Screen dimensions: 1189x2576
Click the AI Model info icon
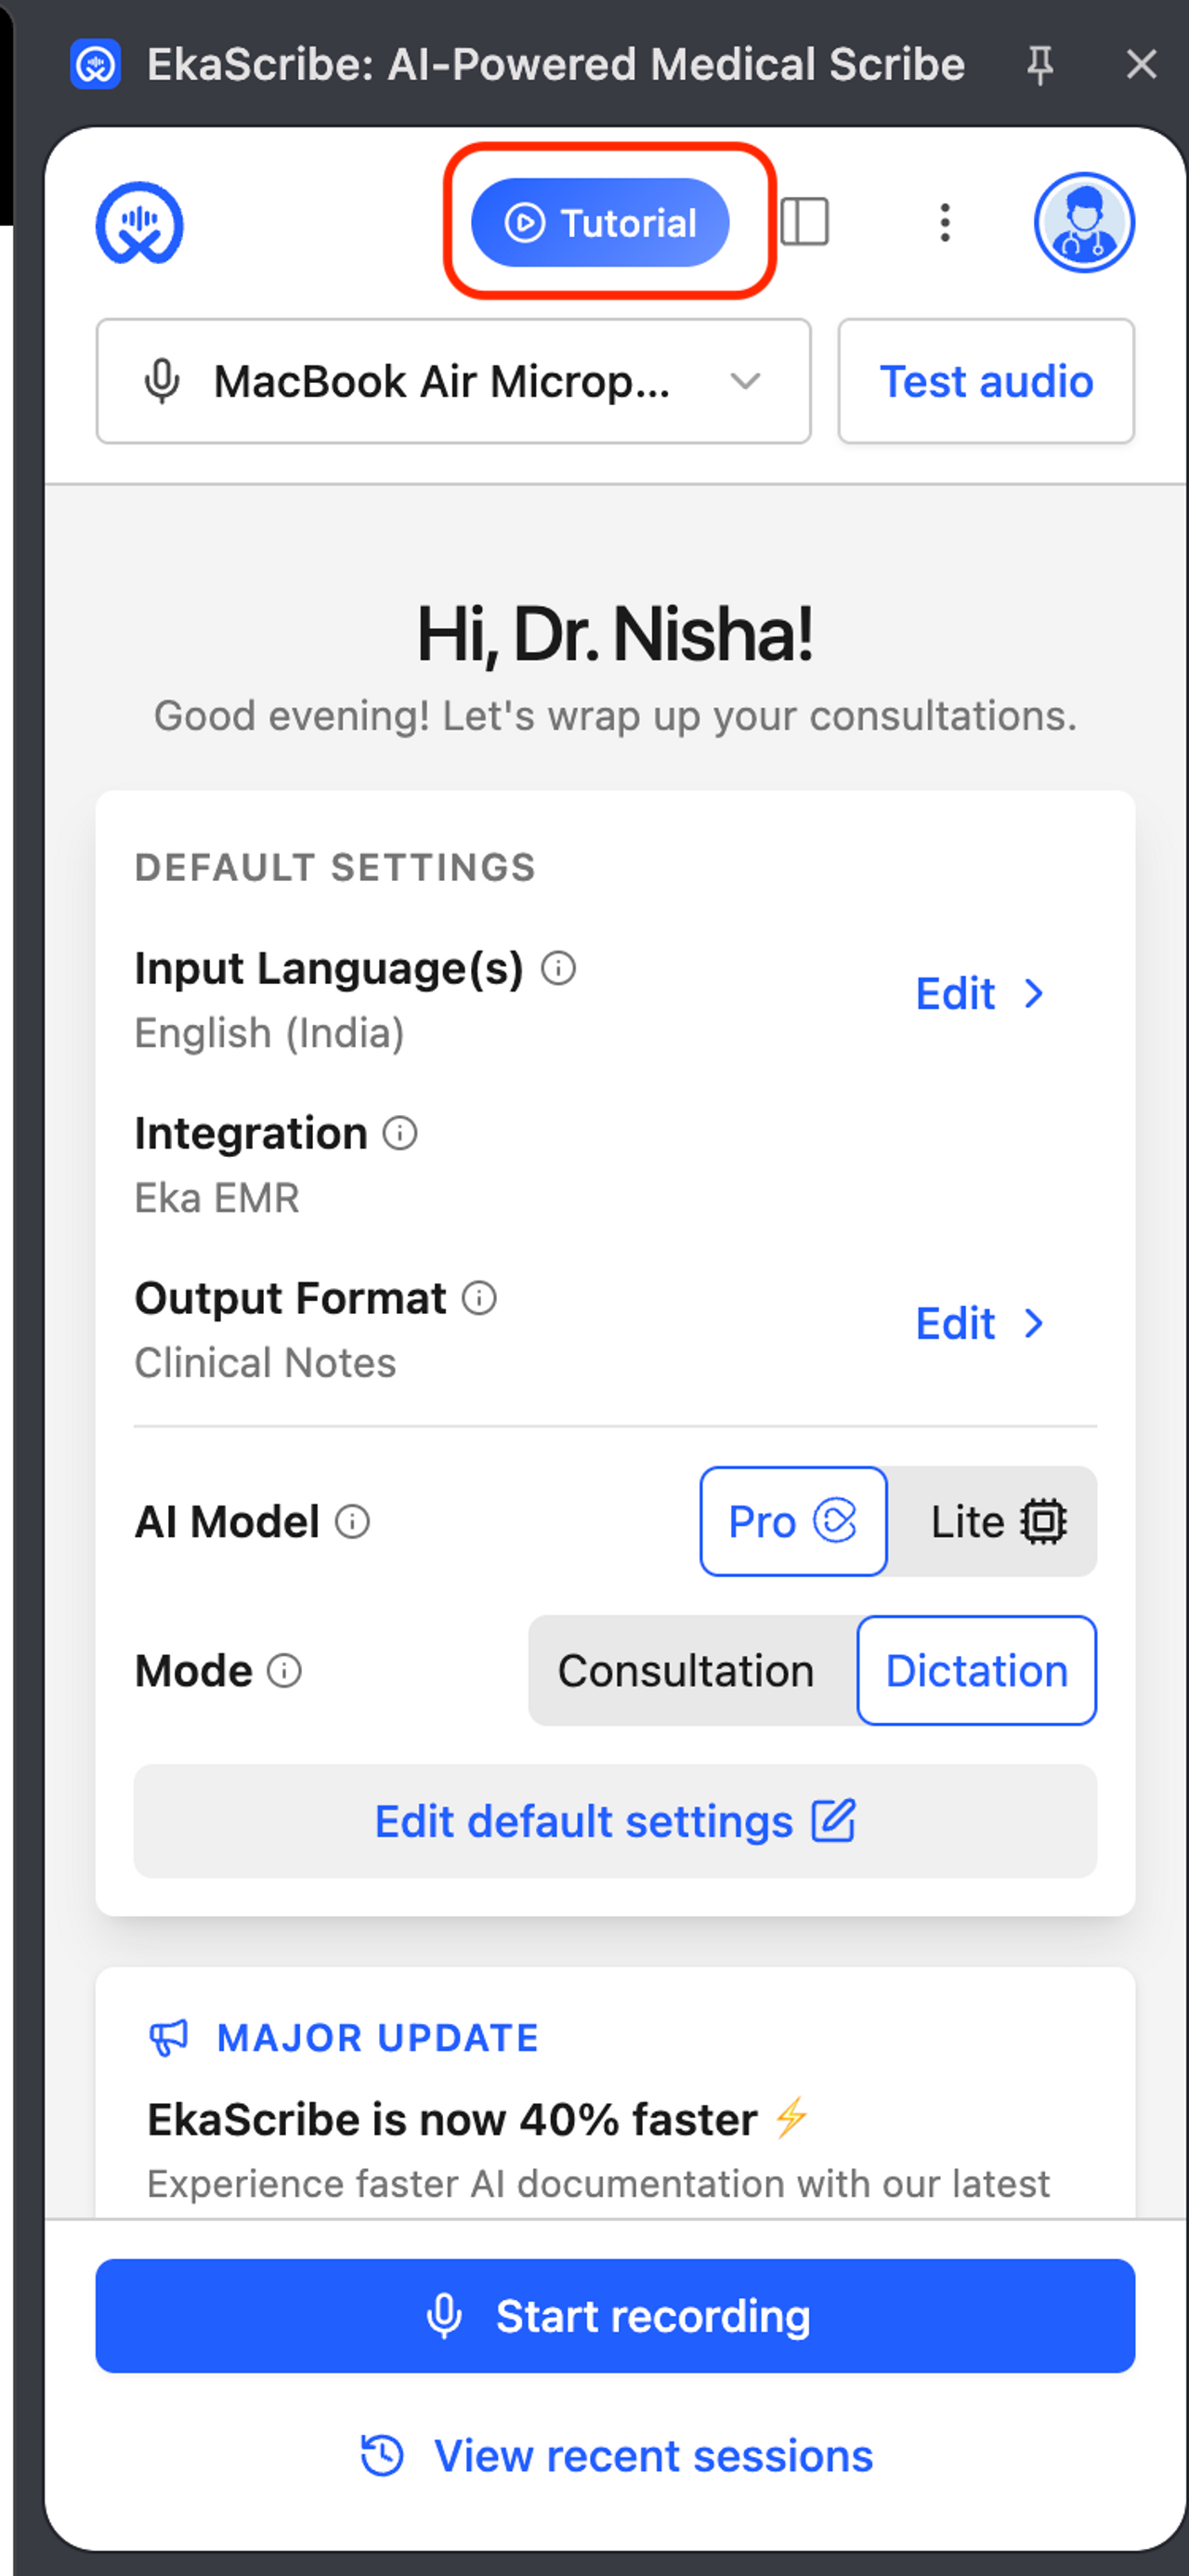tap(352, 1521)
